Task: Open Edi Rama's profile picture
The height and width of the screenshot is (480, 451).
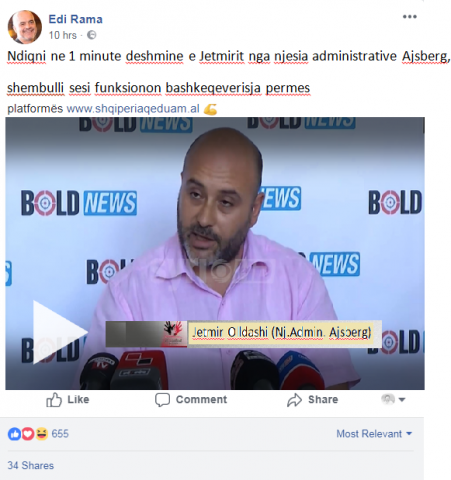Action: point(25,27)
